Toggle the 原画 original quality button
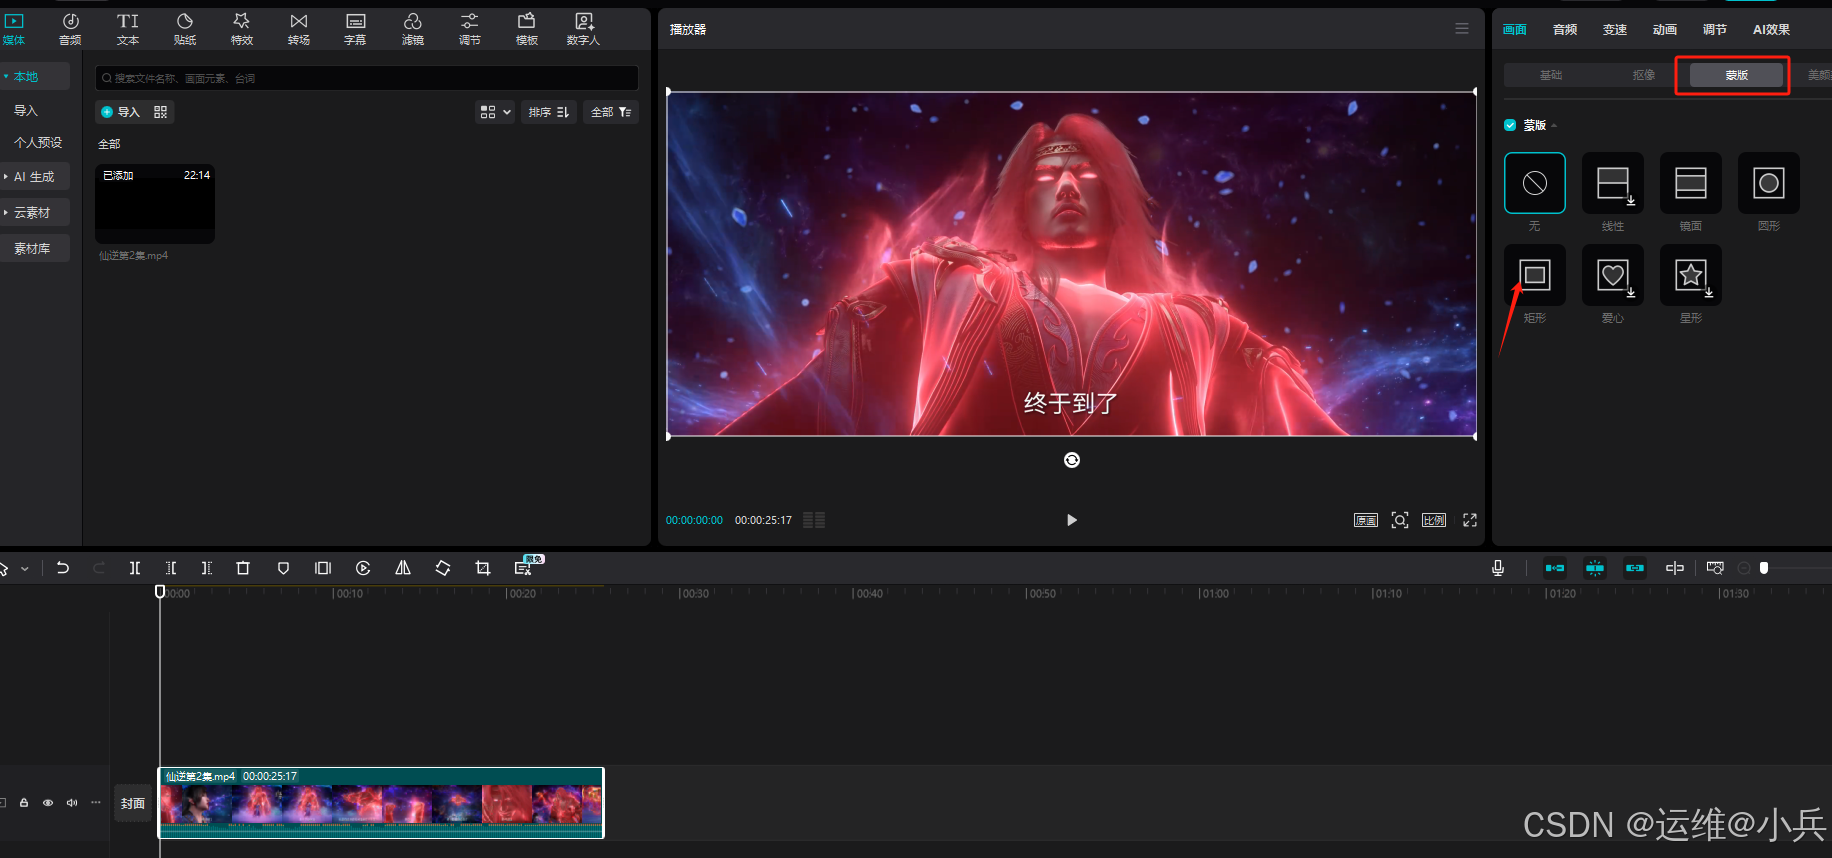The image size is (1832, 858). pos(1366,520)
